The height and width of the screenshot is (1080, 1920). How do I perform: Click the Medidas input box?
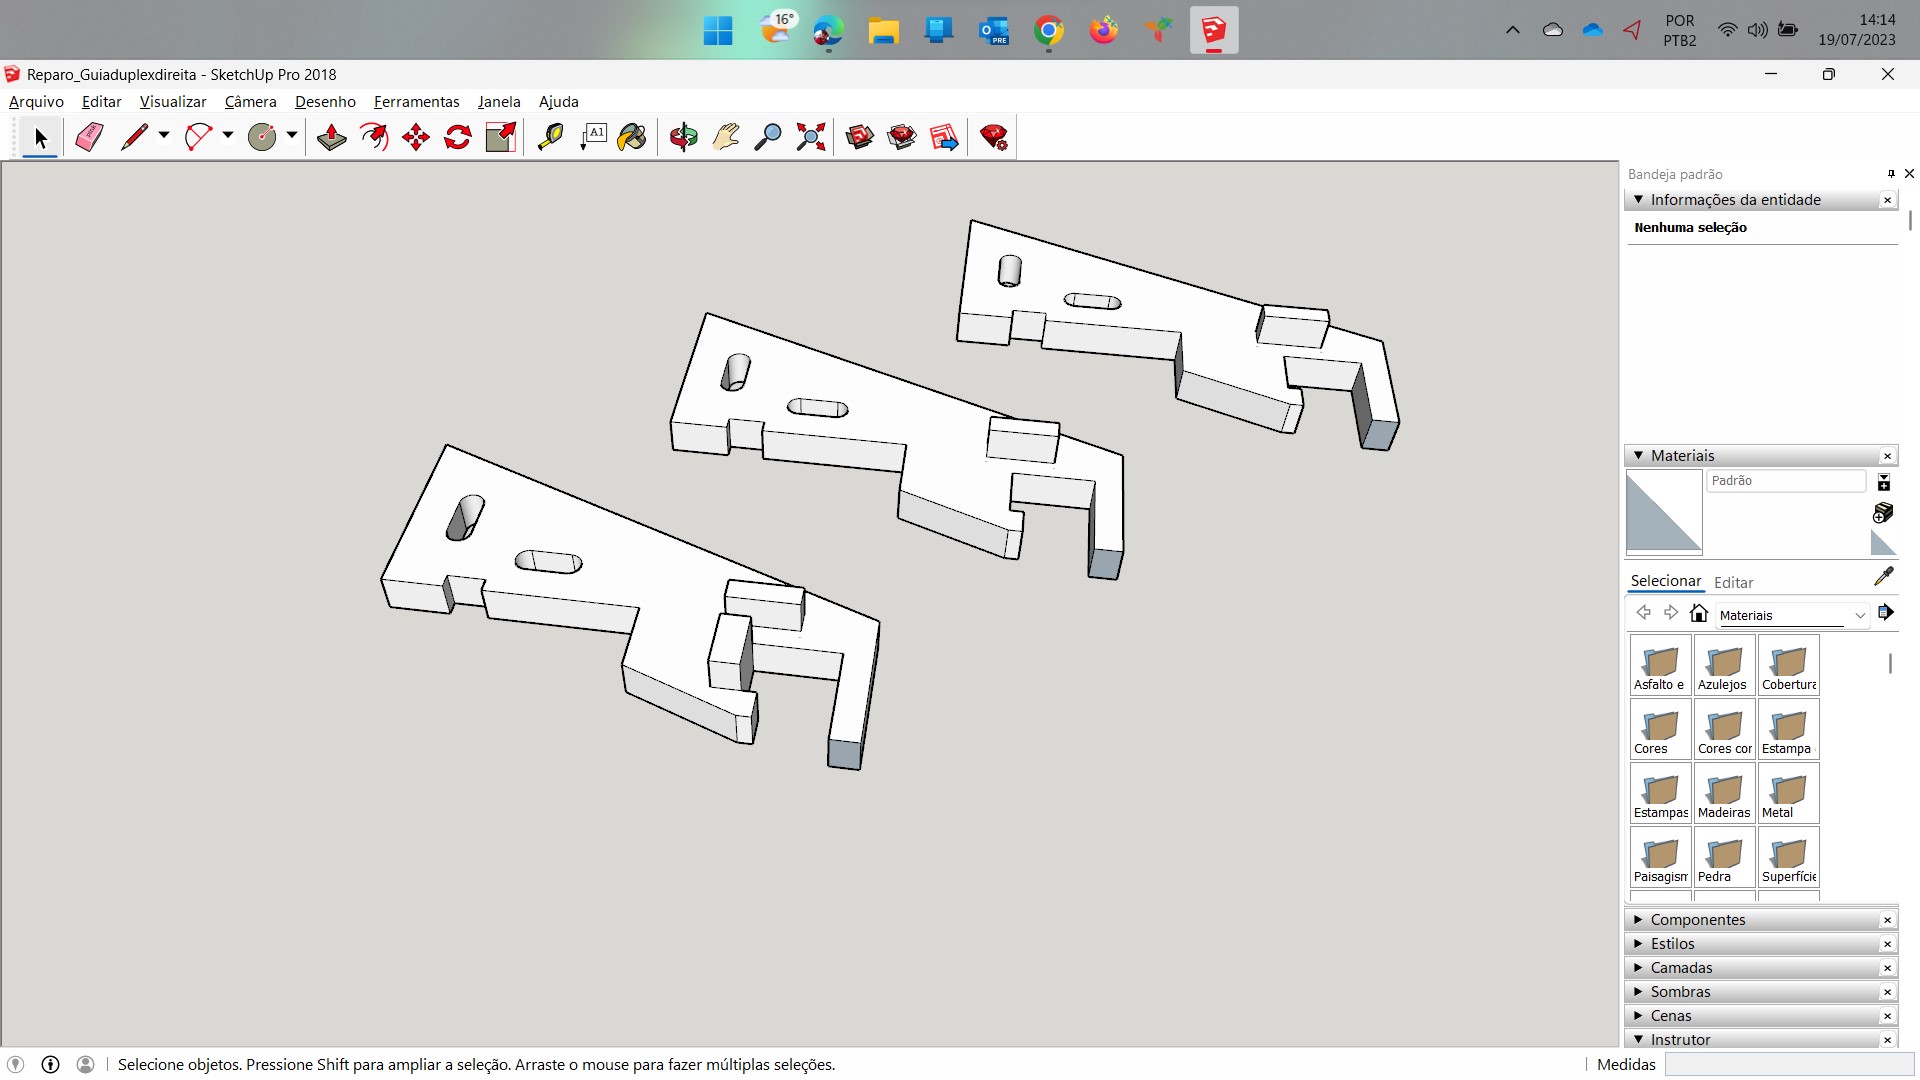pyautogui.click(x=1788, y=1064)
